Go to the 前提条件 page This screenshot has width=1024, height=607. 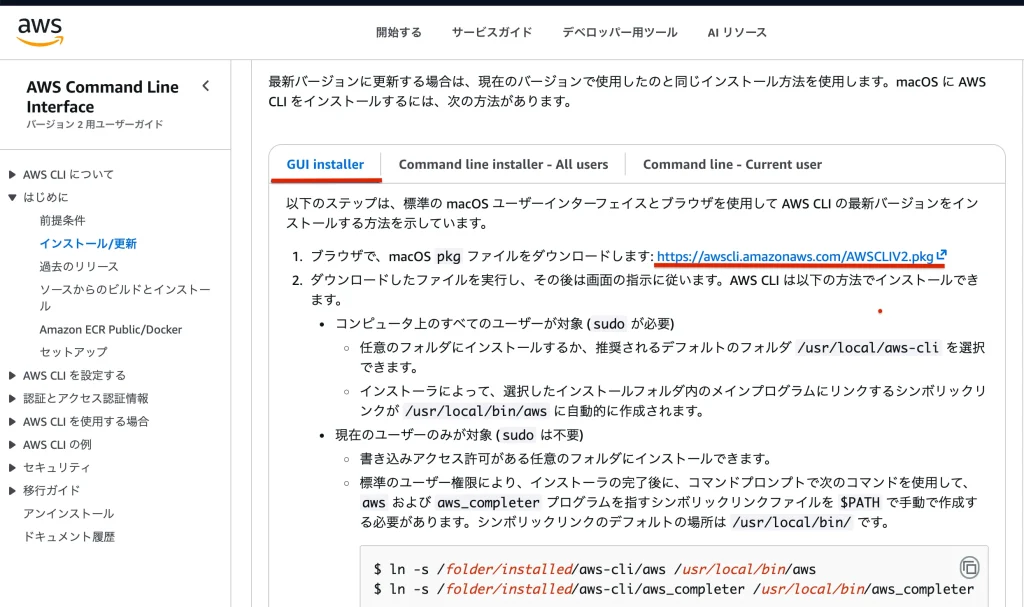pos(62,220)
